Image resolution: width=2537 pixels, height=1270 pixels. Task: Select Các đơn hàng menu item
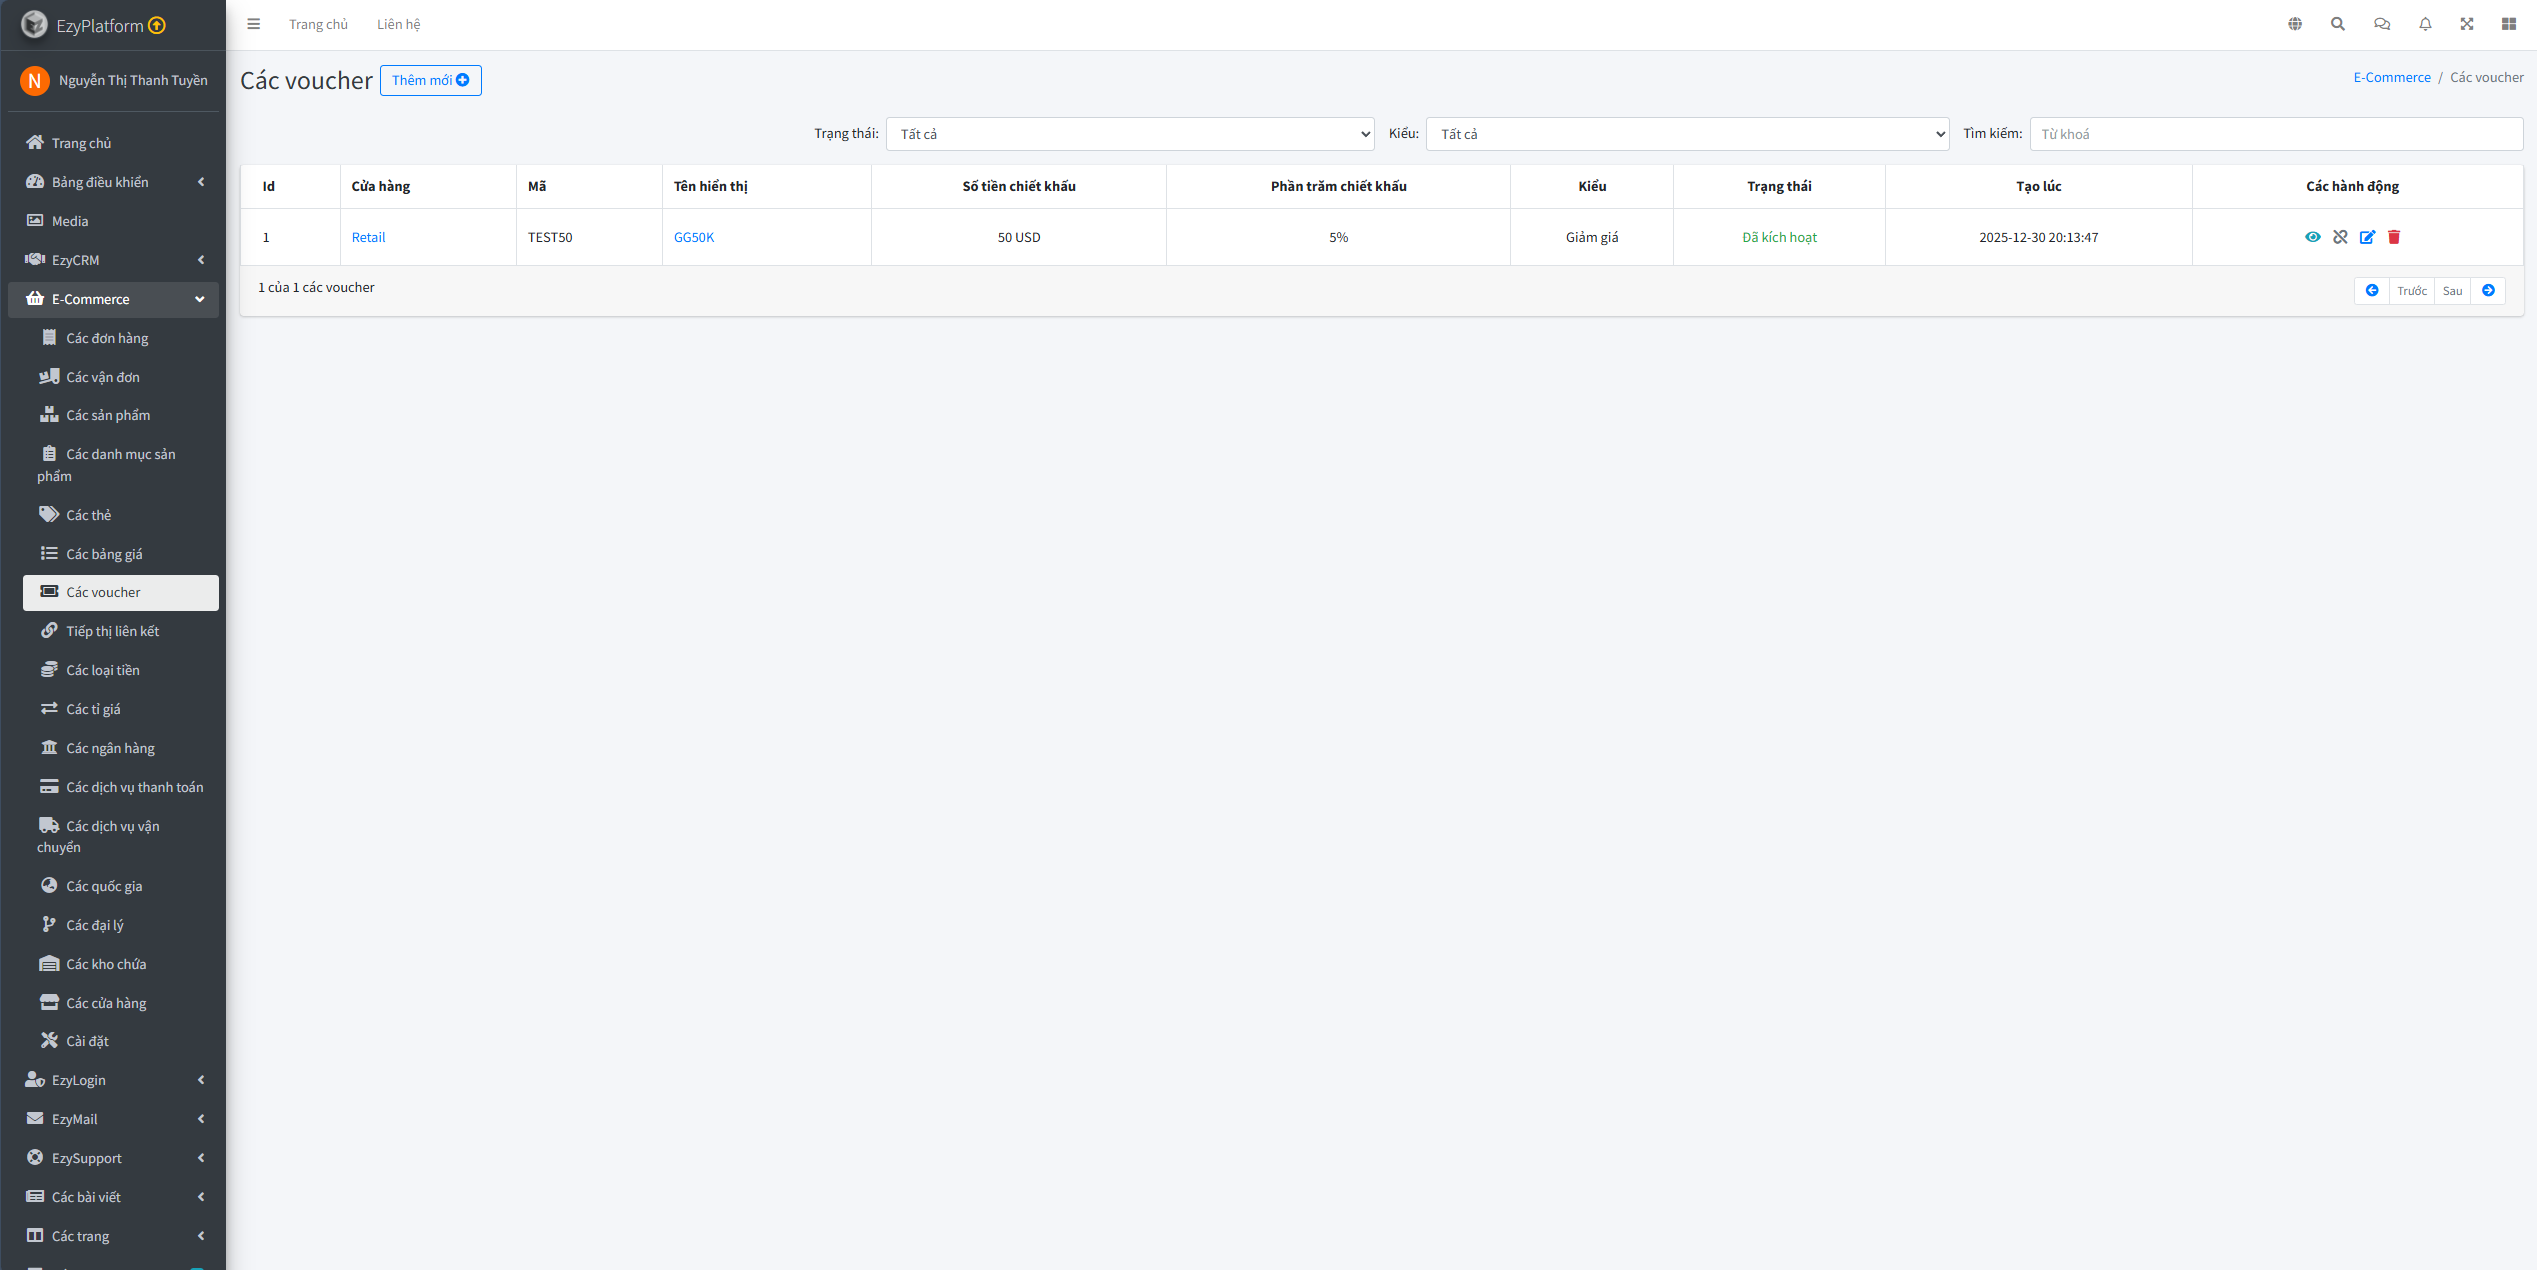107,338
